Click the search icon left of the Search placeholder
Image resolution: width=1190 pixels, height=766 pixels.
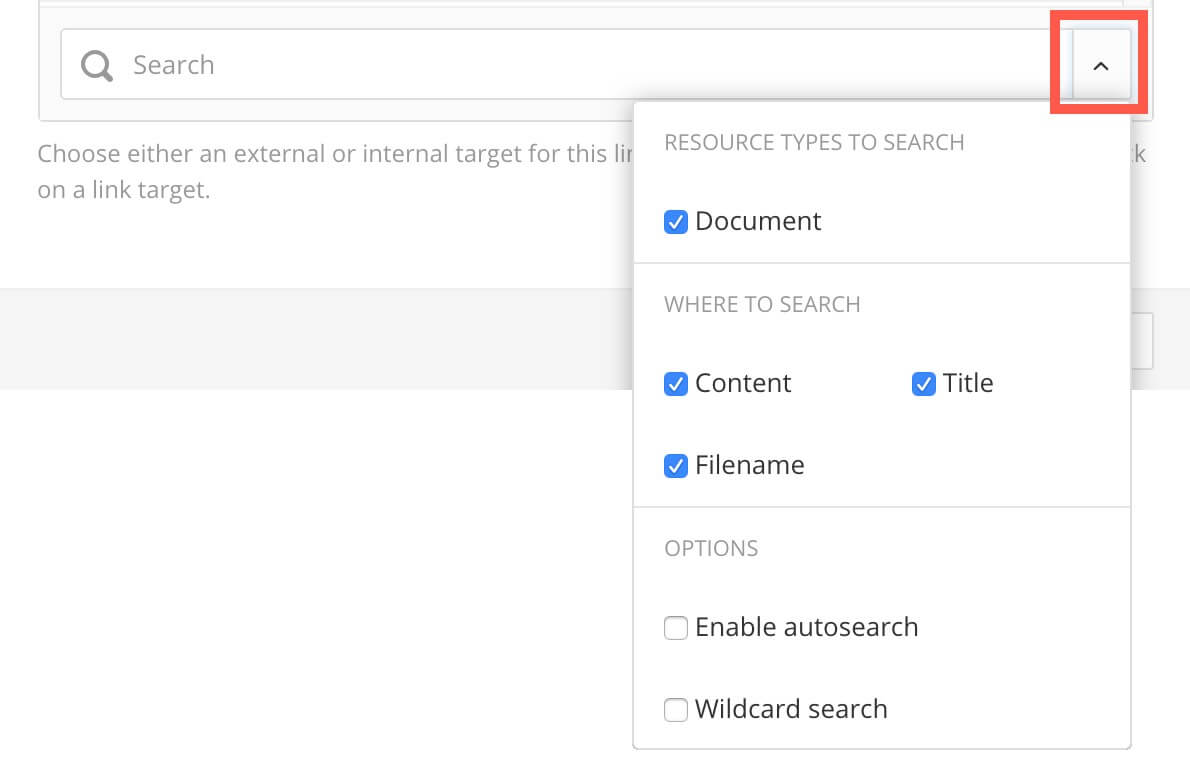pos(95,65)
